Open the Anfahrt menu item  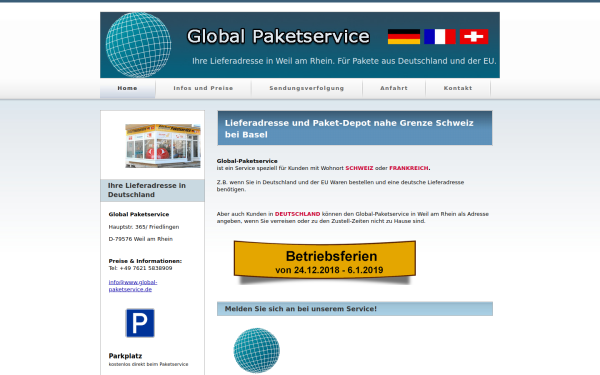(x=394, y=88)
